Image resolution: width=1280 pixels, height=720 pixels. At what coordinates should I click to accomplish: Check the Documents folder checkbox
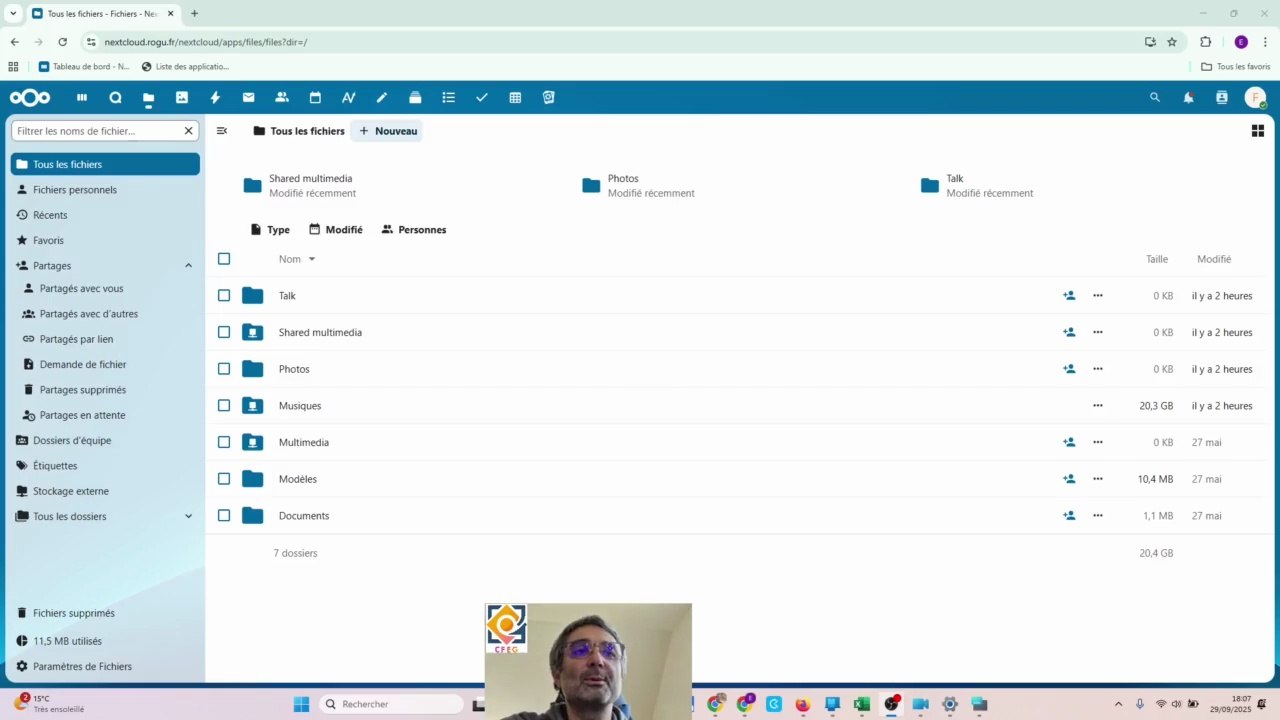coord(224,516)
